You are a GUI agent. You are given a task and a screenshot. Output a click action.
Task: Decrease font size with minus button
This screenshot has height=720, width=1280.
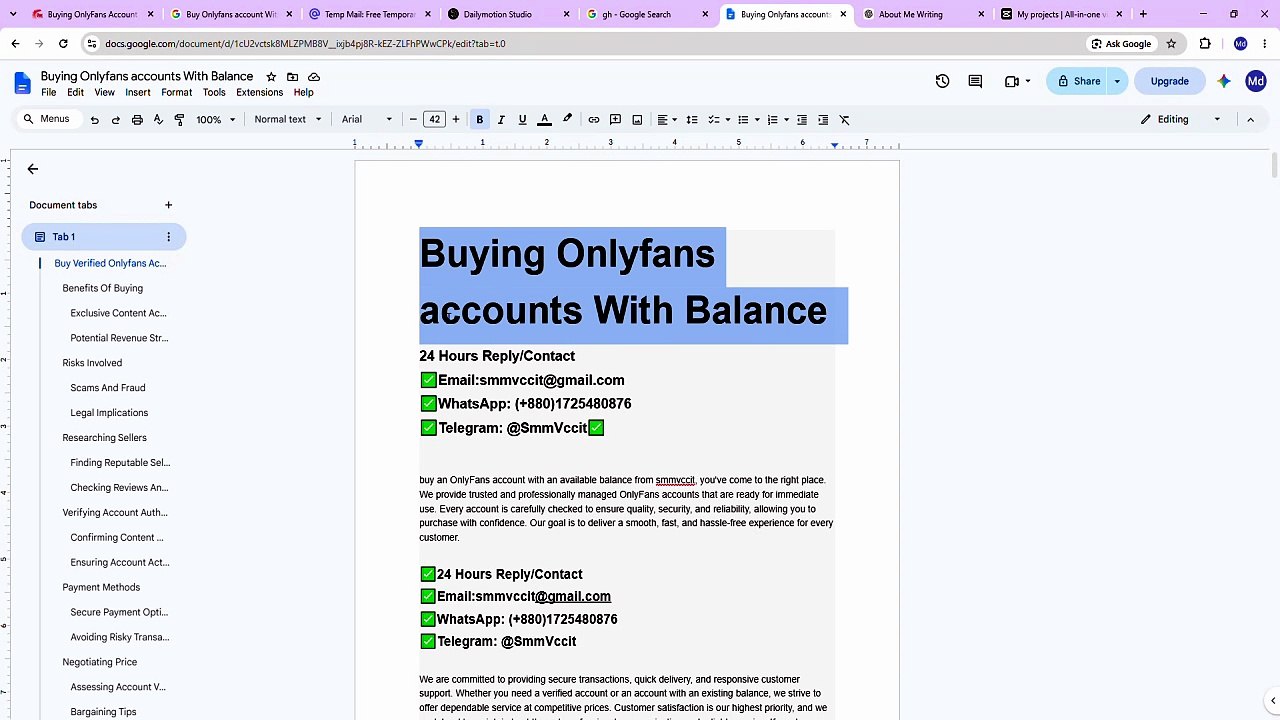413,120
